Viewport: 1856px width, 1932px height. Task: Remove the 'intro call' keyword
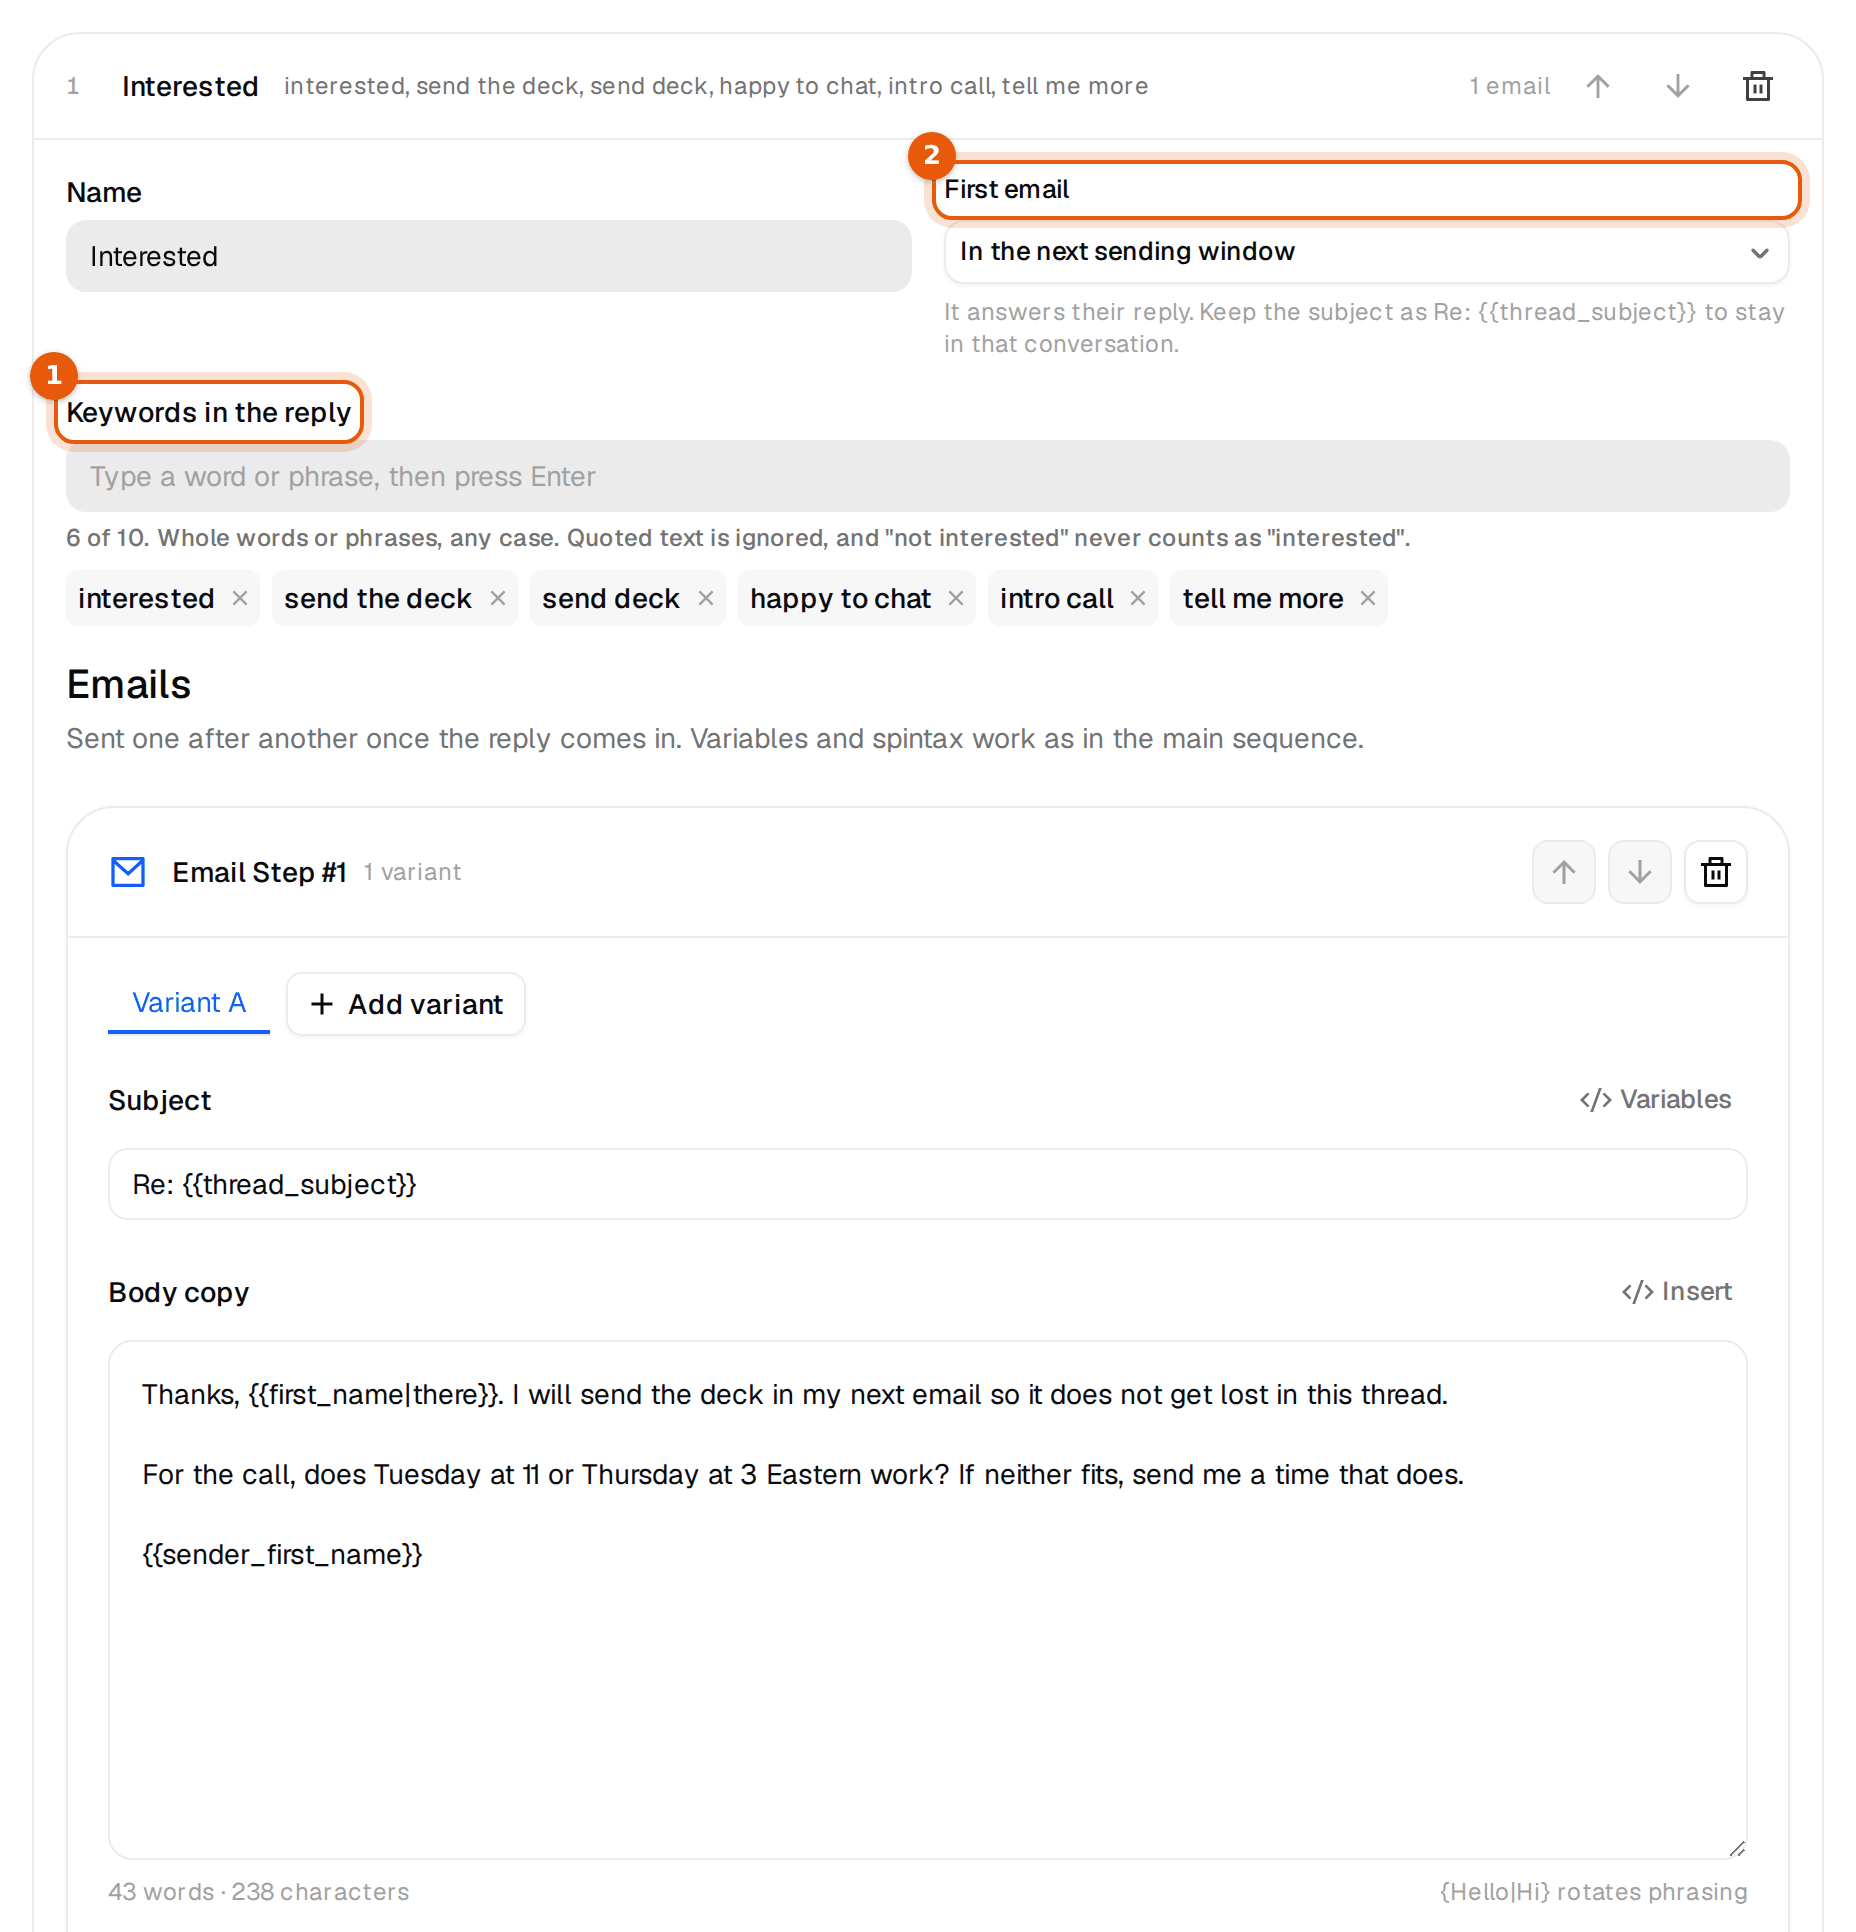coord(1138,598)
